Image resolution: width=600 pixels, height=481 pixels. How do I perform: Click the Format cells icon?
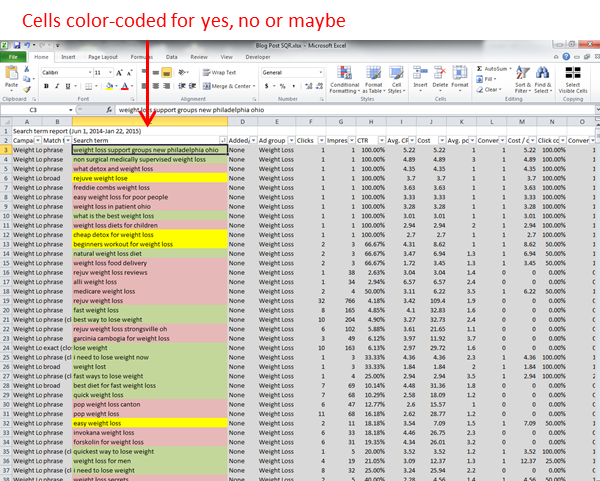tap(460, 72)
